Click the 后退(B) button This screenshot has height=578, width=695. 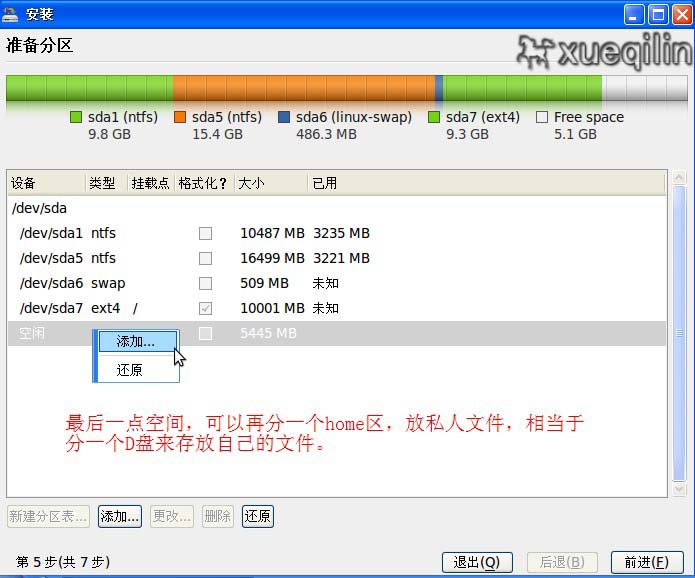pyautogui.click(x=562, y=562)
